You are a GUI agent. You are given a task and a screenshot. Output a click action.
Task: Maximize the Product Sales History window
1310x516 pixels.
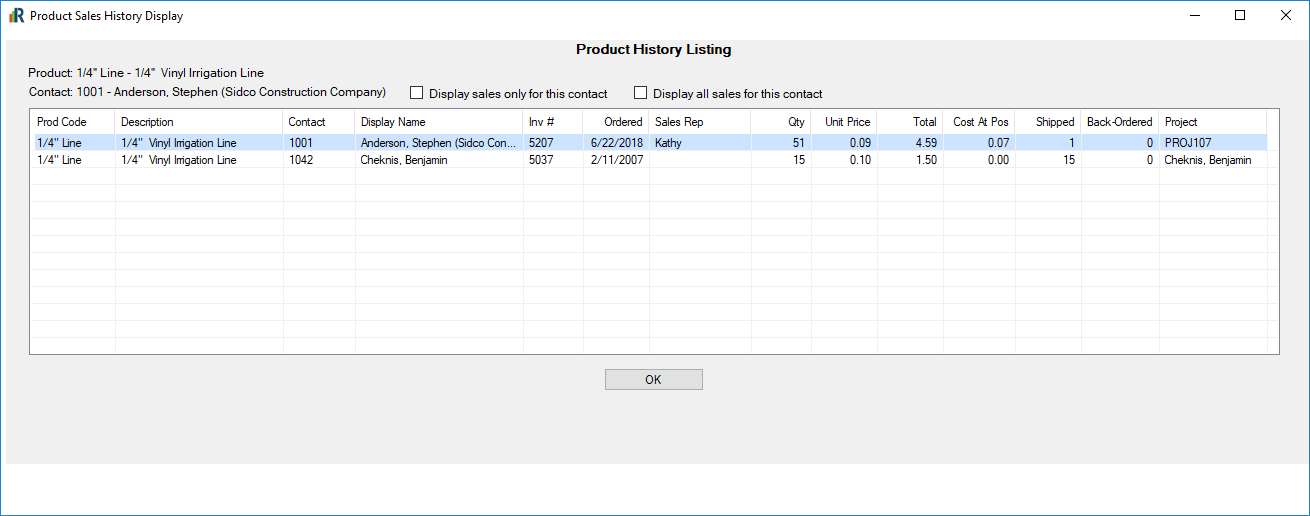[x=1240, y=16]
